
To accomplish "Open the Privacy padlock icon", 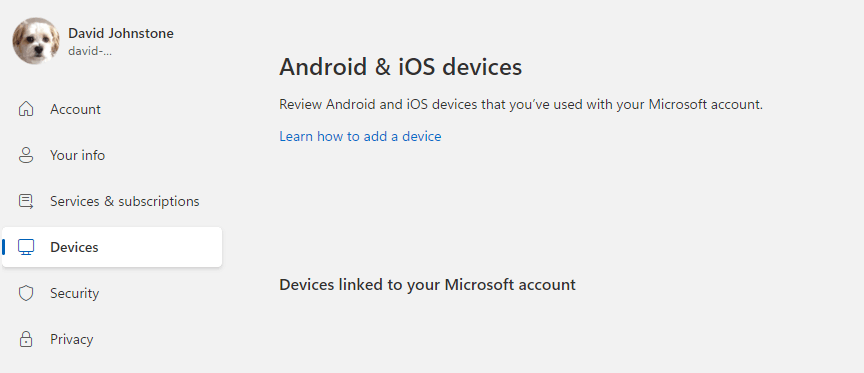I will (x=26, y=339).
